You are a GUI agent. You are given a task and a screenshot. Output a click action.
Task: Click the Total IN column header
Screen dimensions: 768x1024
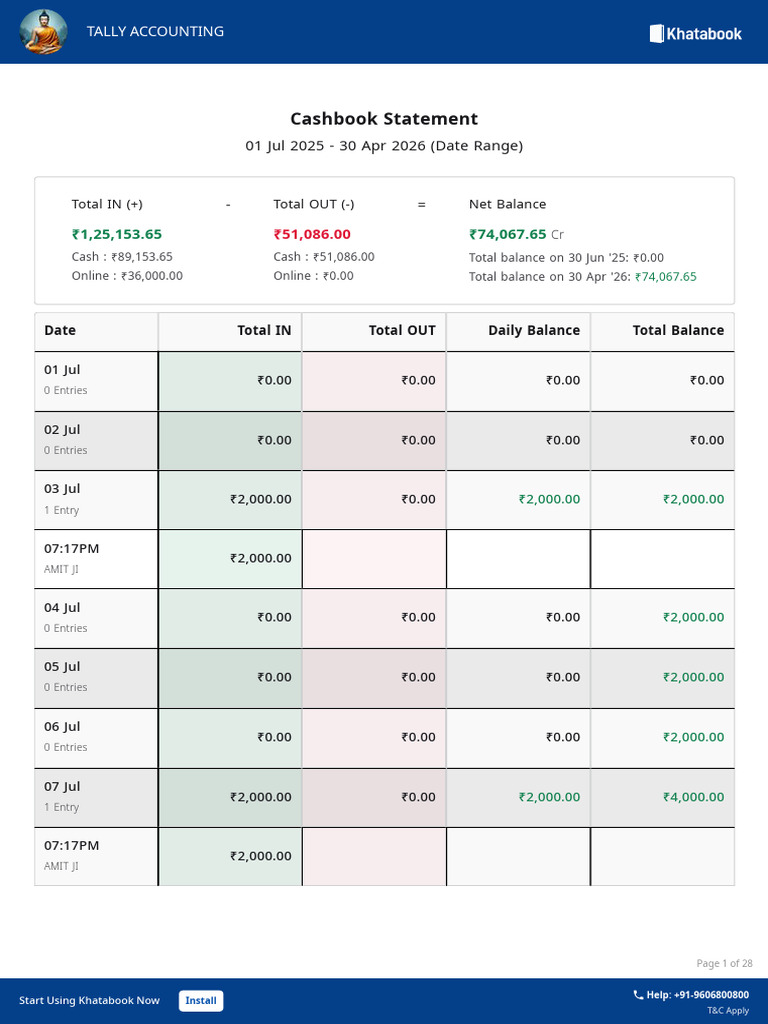click(x=230, y=331)
